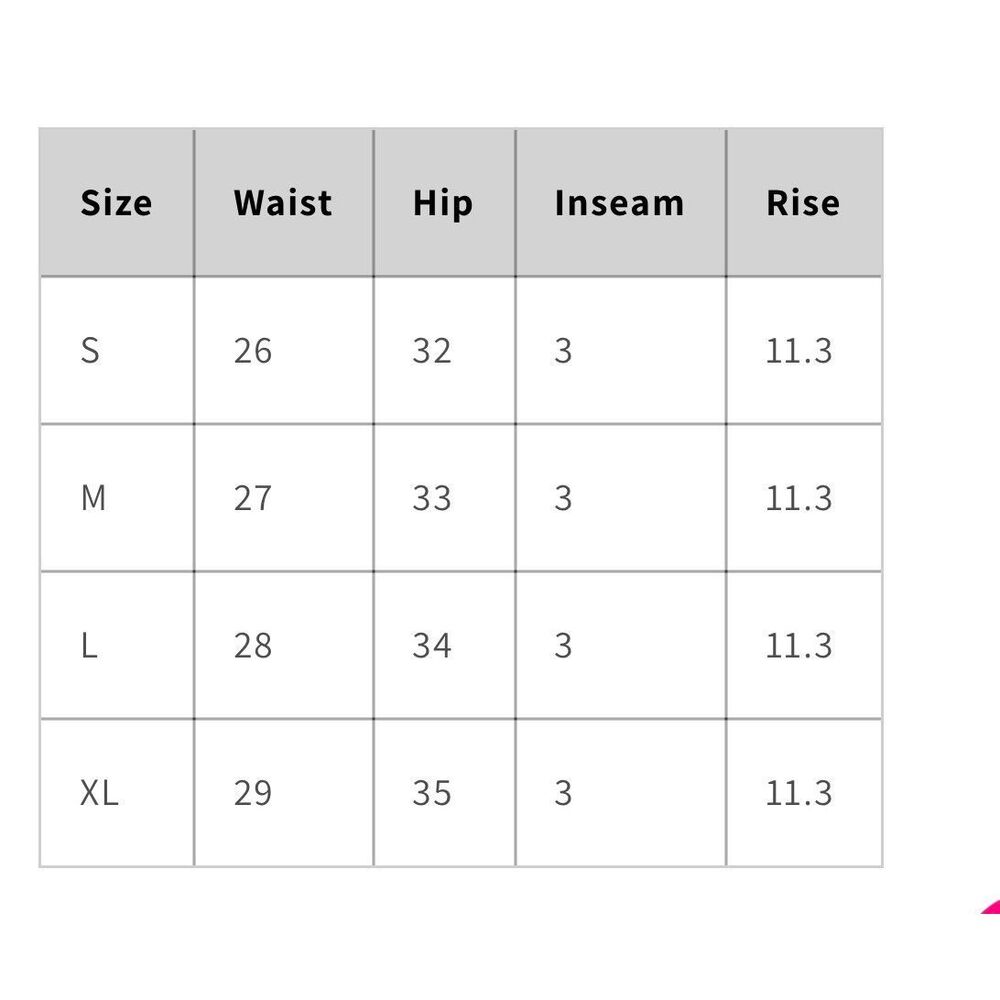
Task: Click the Size column header
Action: point(116,203)
